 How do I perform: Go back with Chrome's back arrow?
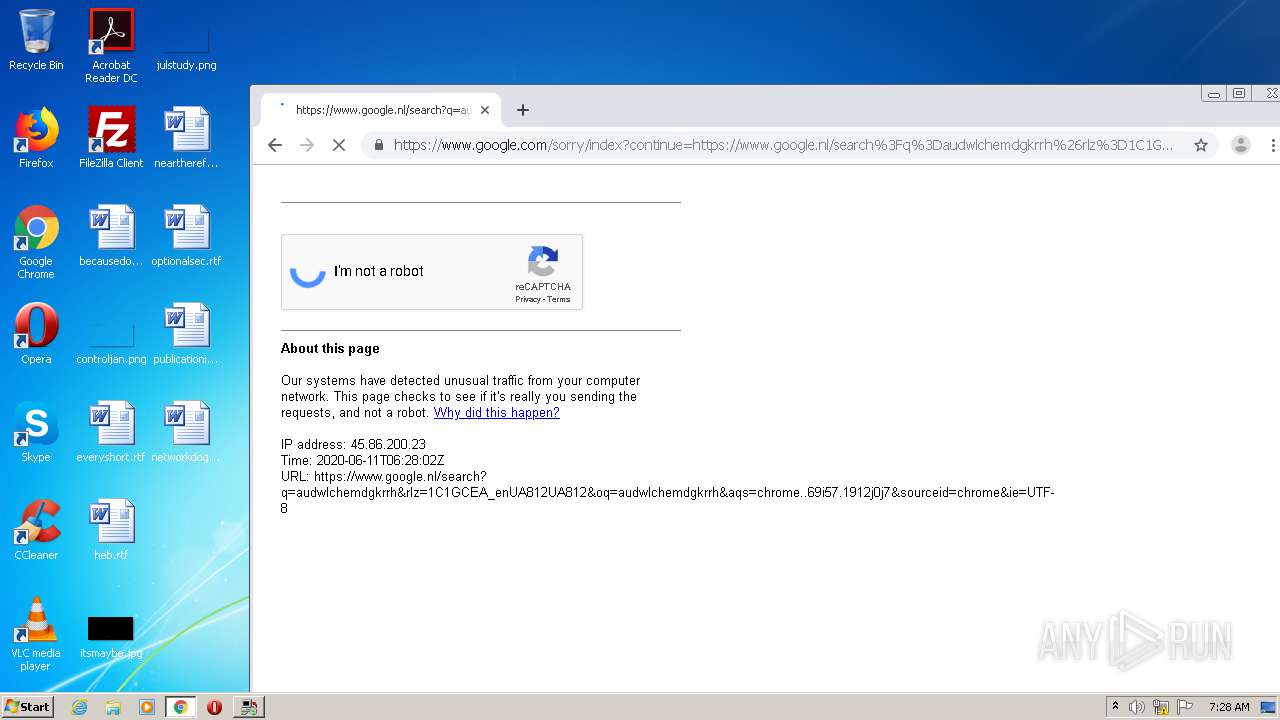pyautogui.click(x=275, y=145)
